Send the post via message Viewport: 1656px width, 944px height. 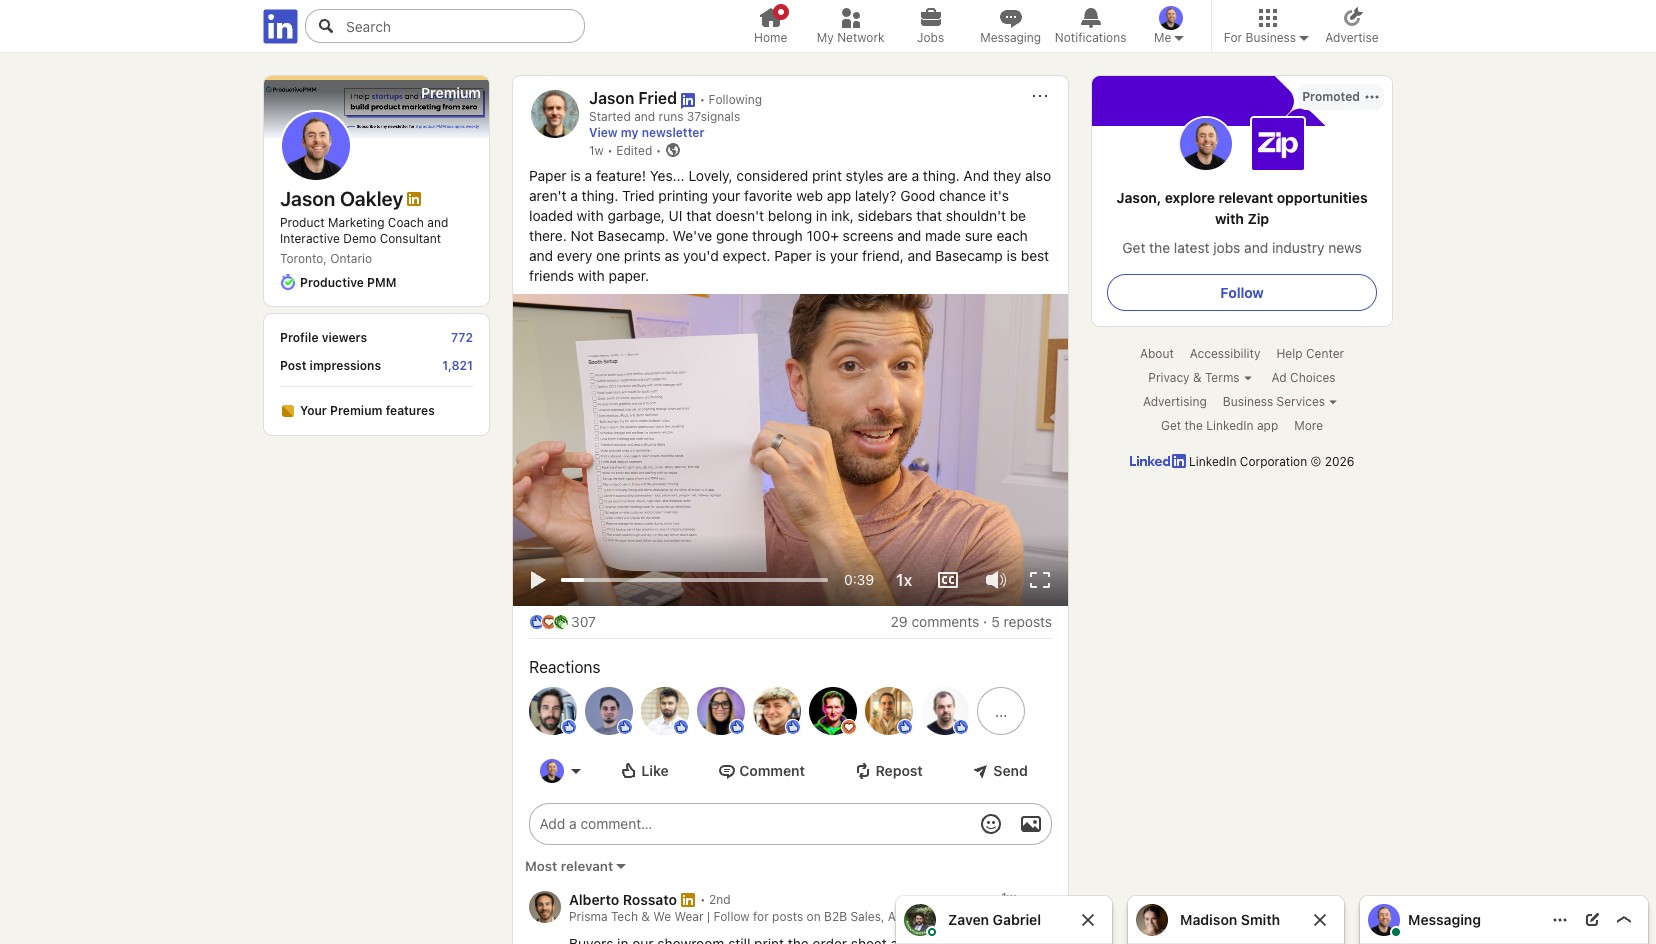point(1001,771)
